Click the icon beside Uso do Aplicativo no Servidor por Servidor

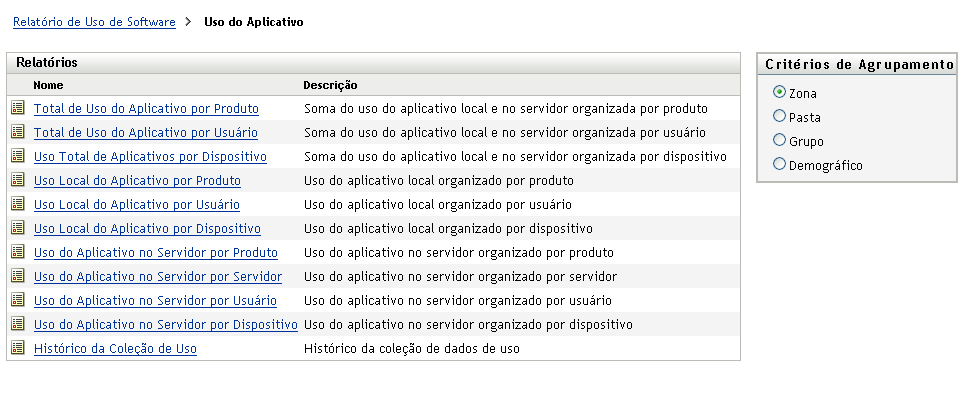coord(17,276)
